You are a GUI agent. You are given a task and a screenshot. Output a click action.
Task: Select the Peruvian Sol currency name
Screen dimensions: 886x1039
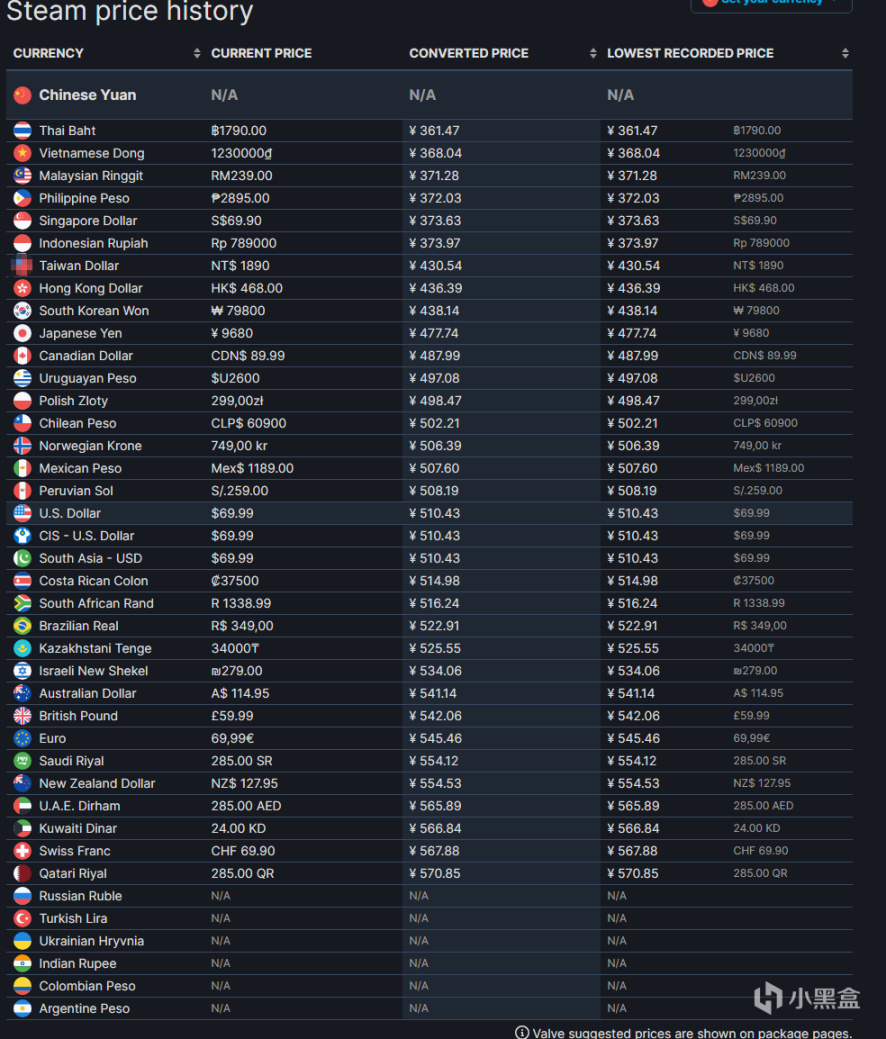coord(76,491)
